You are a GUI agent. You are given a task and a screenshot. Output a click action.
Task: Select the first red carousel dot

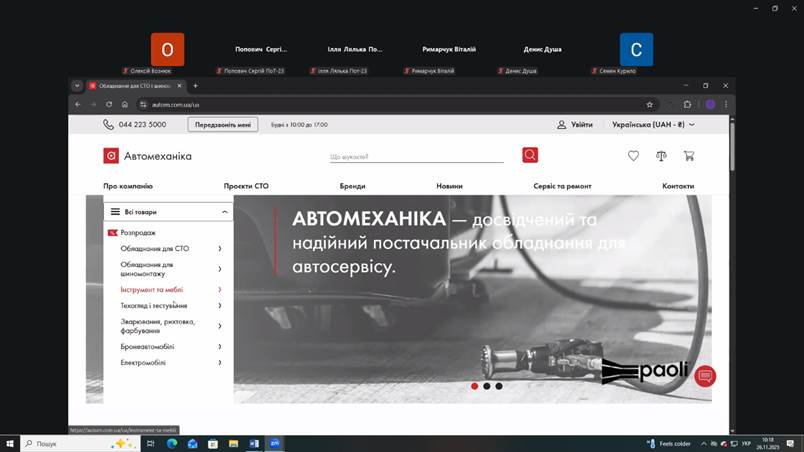[474, 386]
